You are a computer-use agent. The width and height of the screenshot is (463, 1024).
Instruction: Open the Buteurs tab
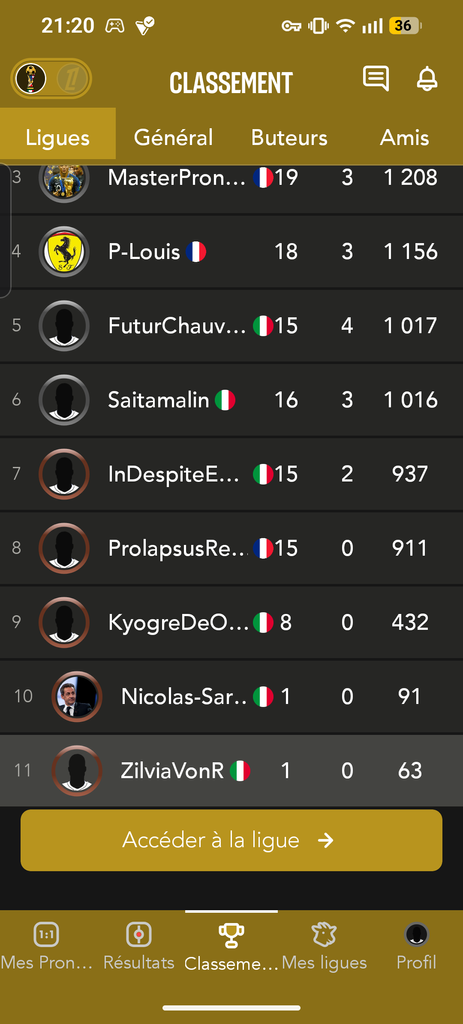click(x=289, y=137)
